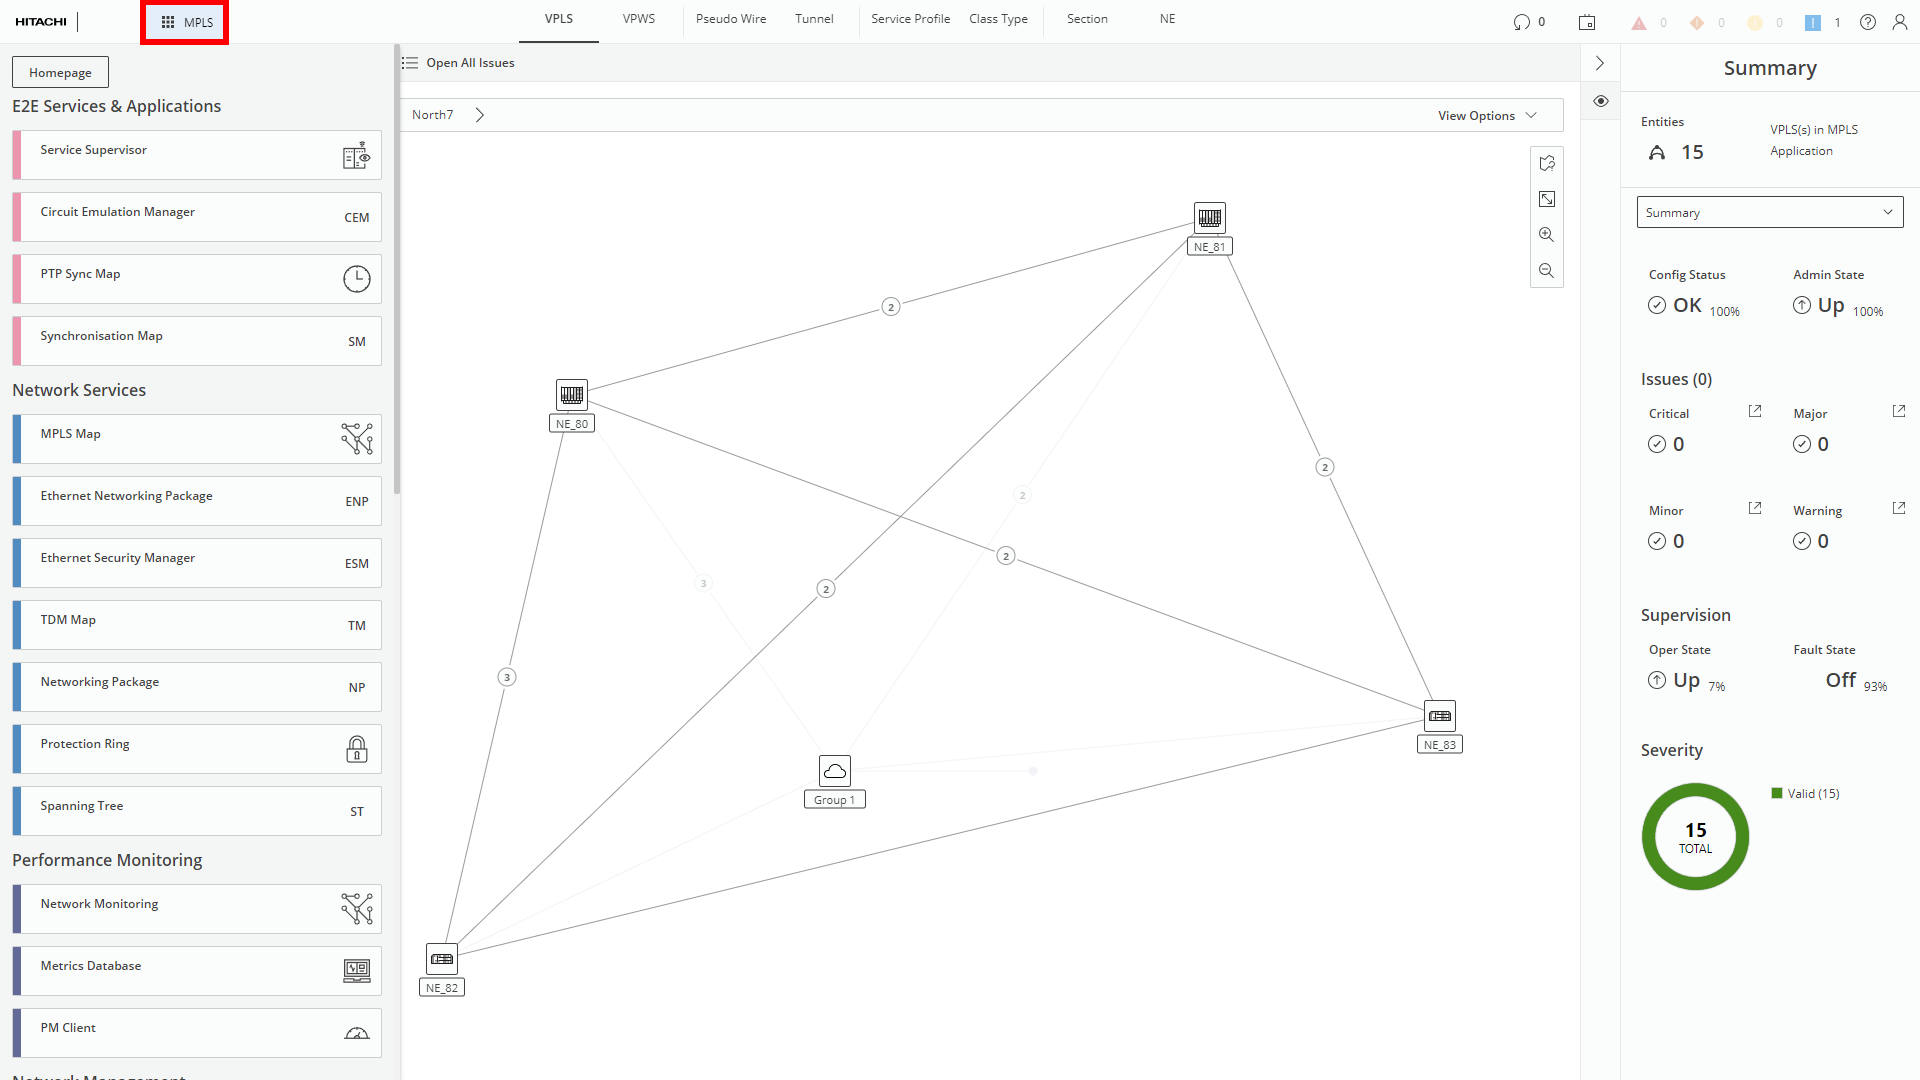Screen dimensions: 1920x1080
Task: Click Open All Issues link
Action: pos(470,63)
